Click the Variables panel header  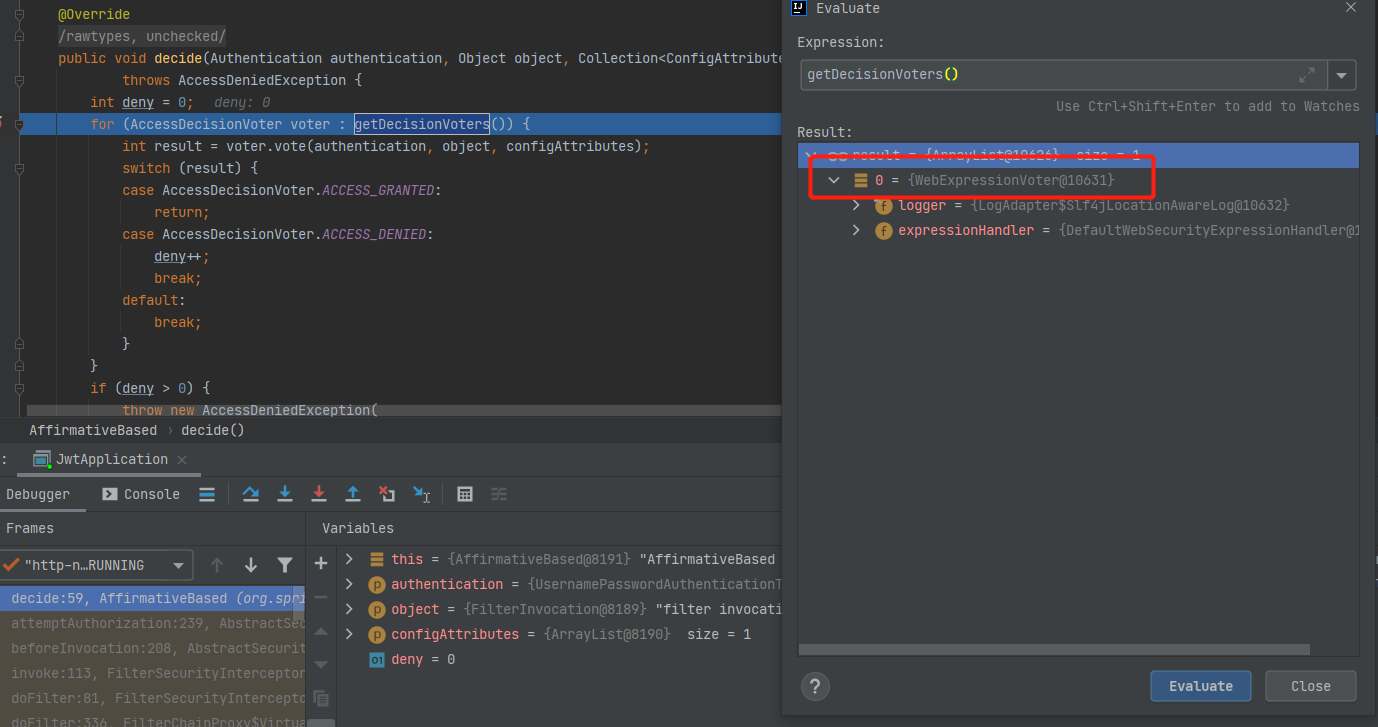point(358,528)
